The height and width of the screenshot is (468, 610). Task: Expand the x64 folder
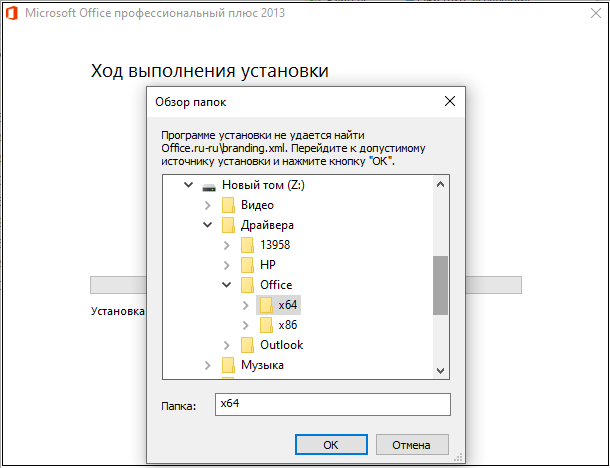coord(246,305)
